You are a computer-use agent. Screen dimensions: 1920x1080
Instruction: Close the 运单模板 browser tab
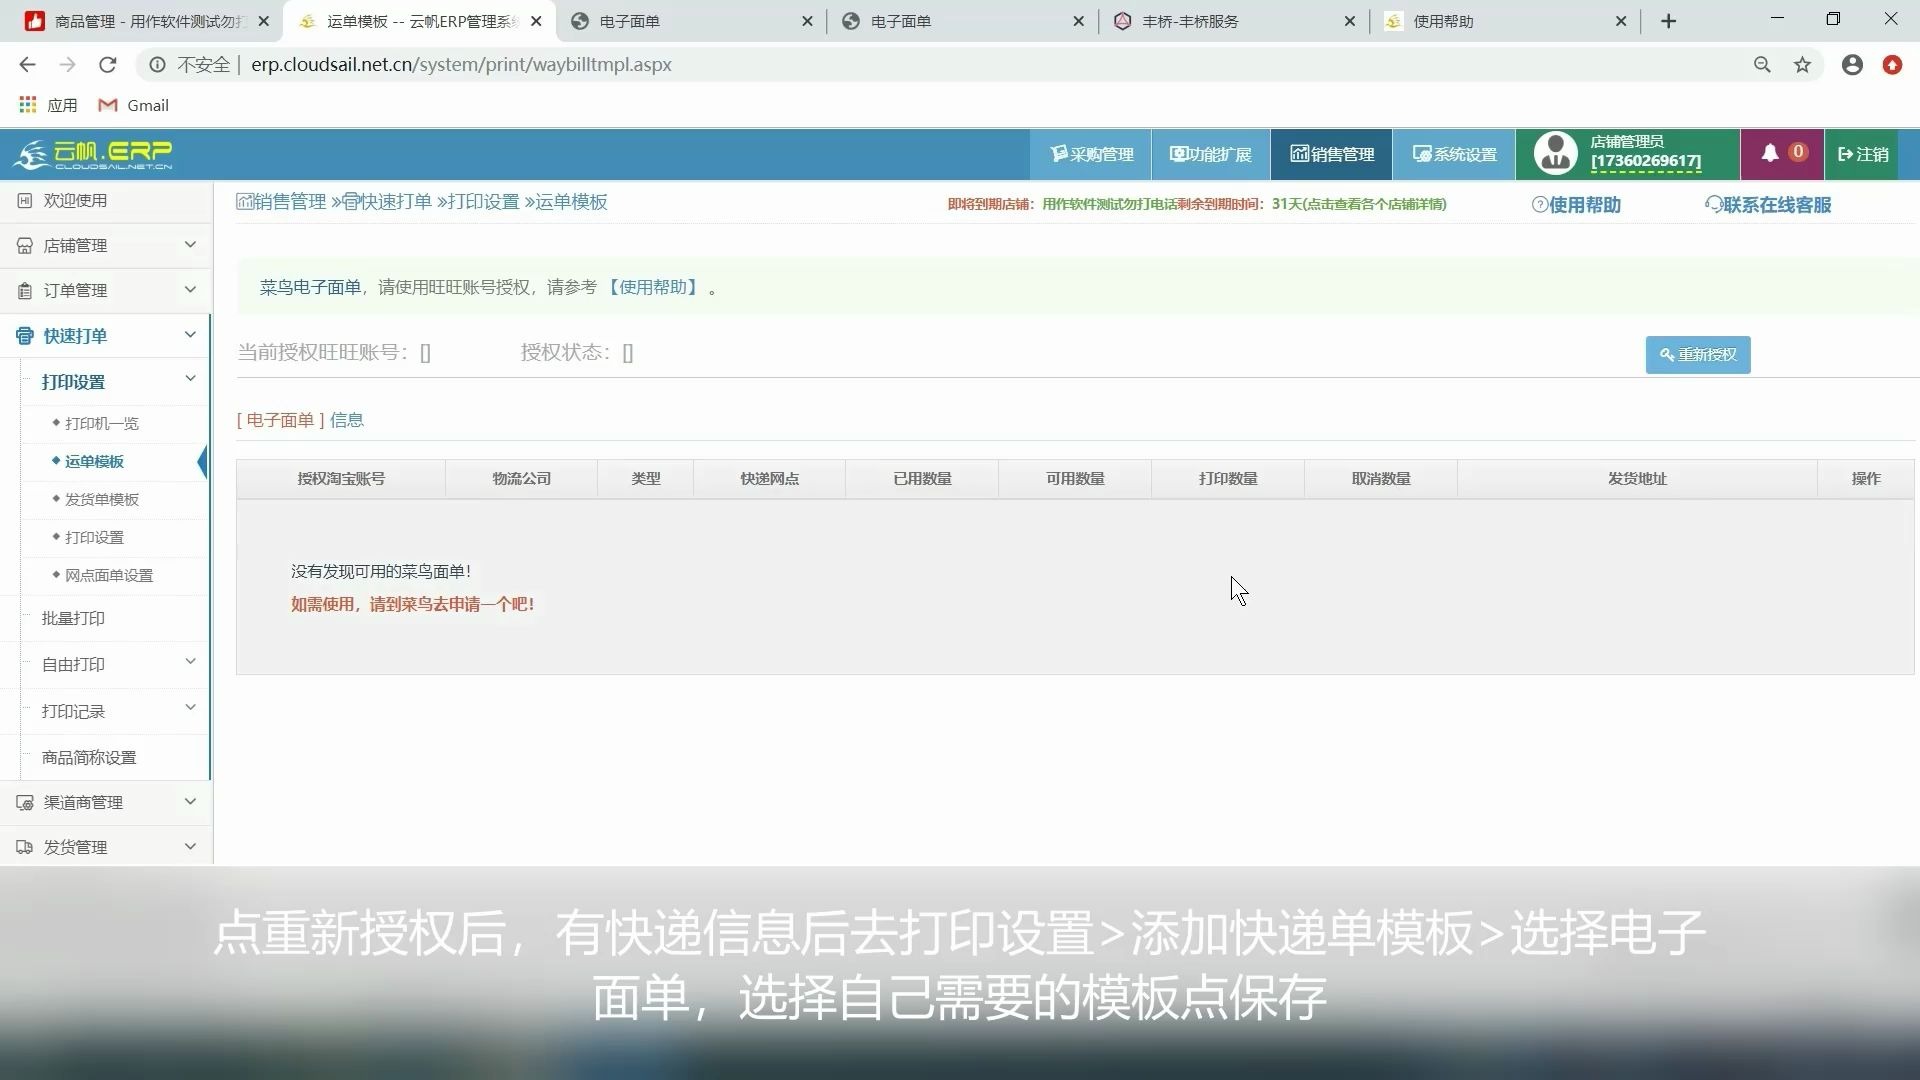tap(536, 21)
